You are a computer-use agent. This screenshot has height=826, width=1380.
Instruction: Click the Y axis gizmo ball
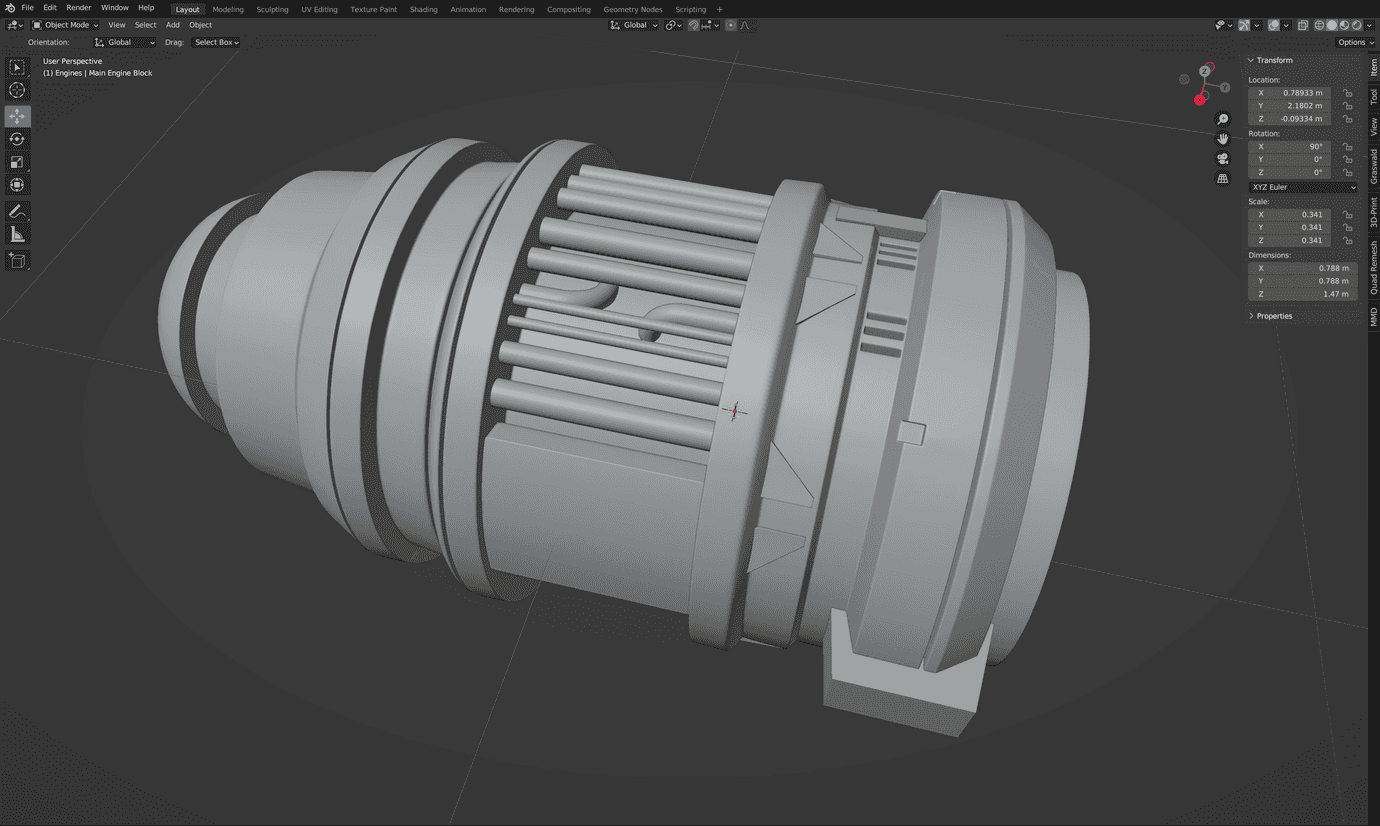coord(1224,88)
